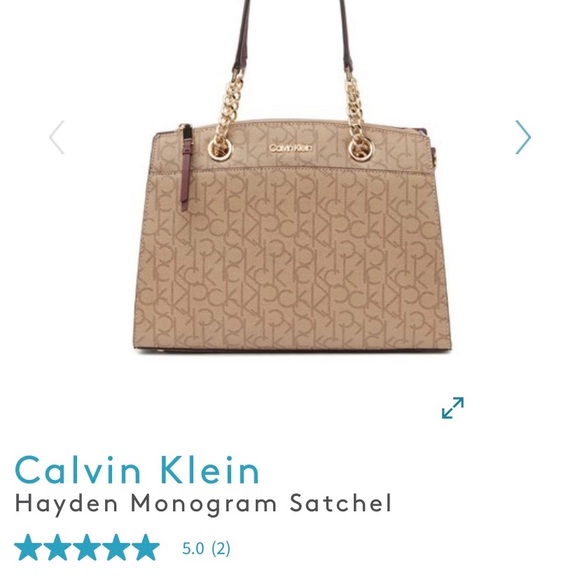Go to the previous product image arrow
This screenshot has height=580, width=580.
(57, 137)
